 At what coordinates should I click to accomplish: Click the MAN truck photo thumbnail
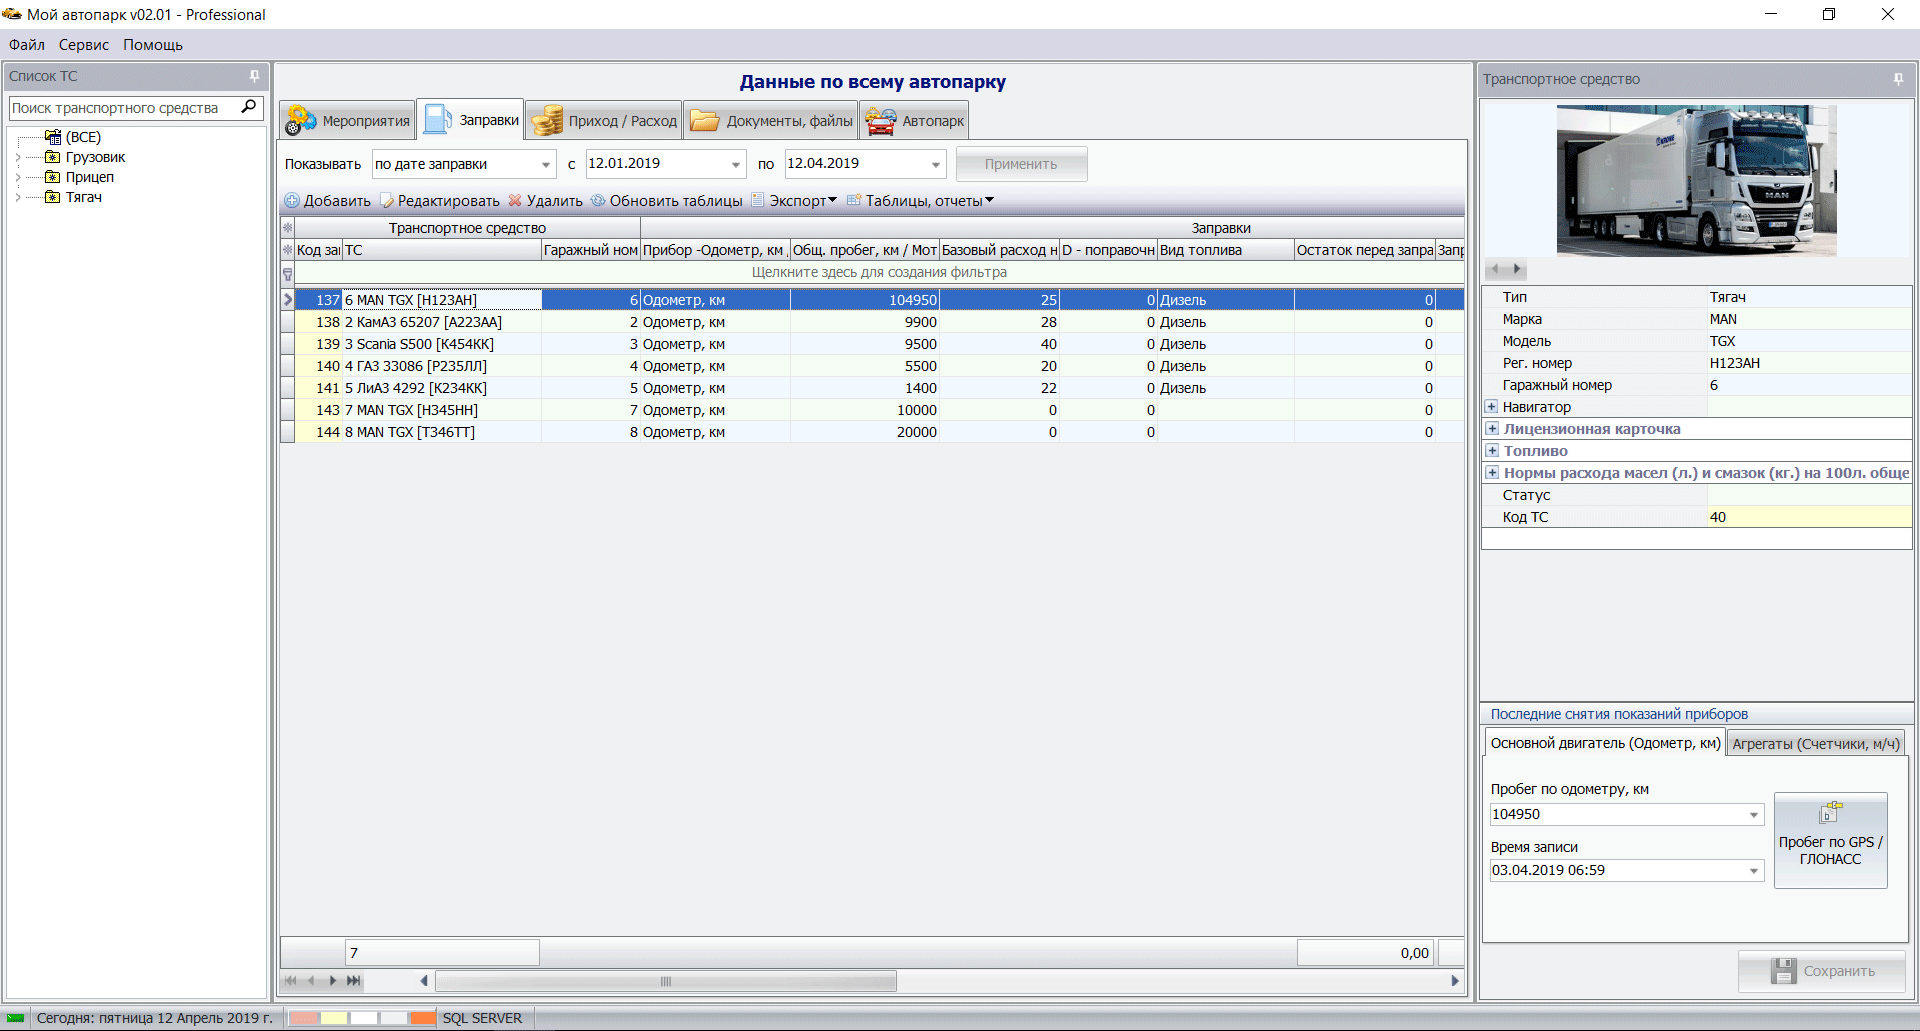1696,181
